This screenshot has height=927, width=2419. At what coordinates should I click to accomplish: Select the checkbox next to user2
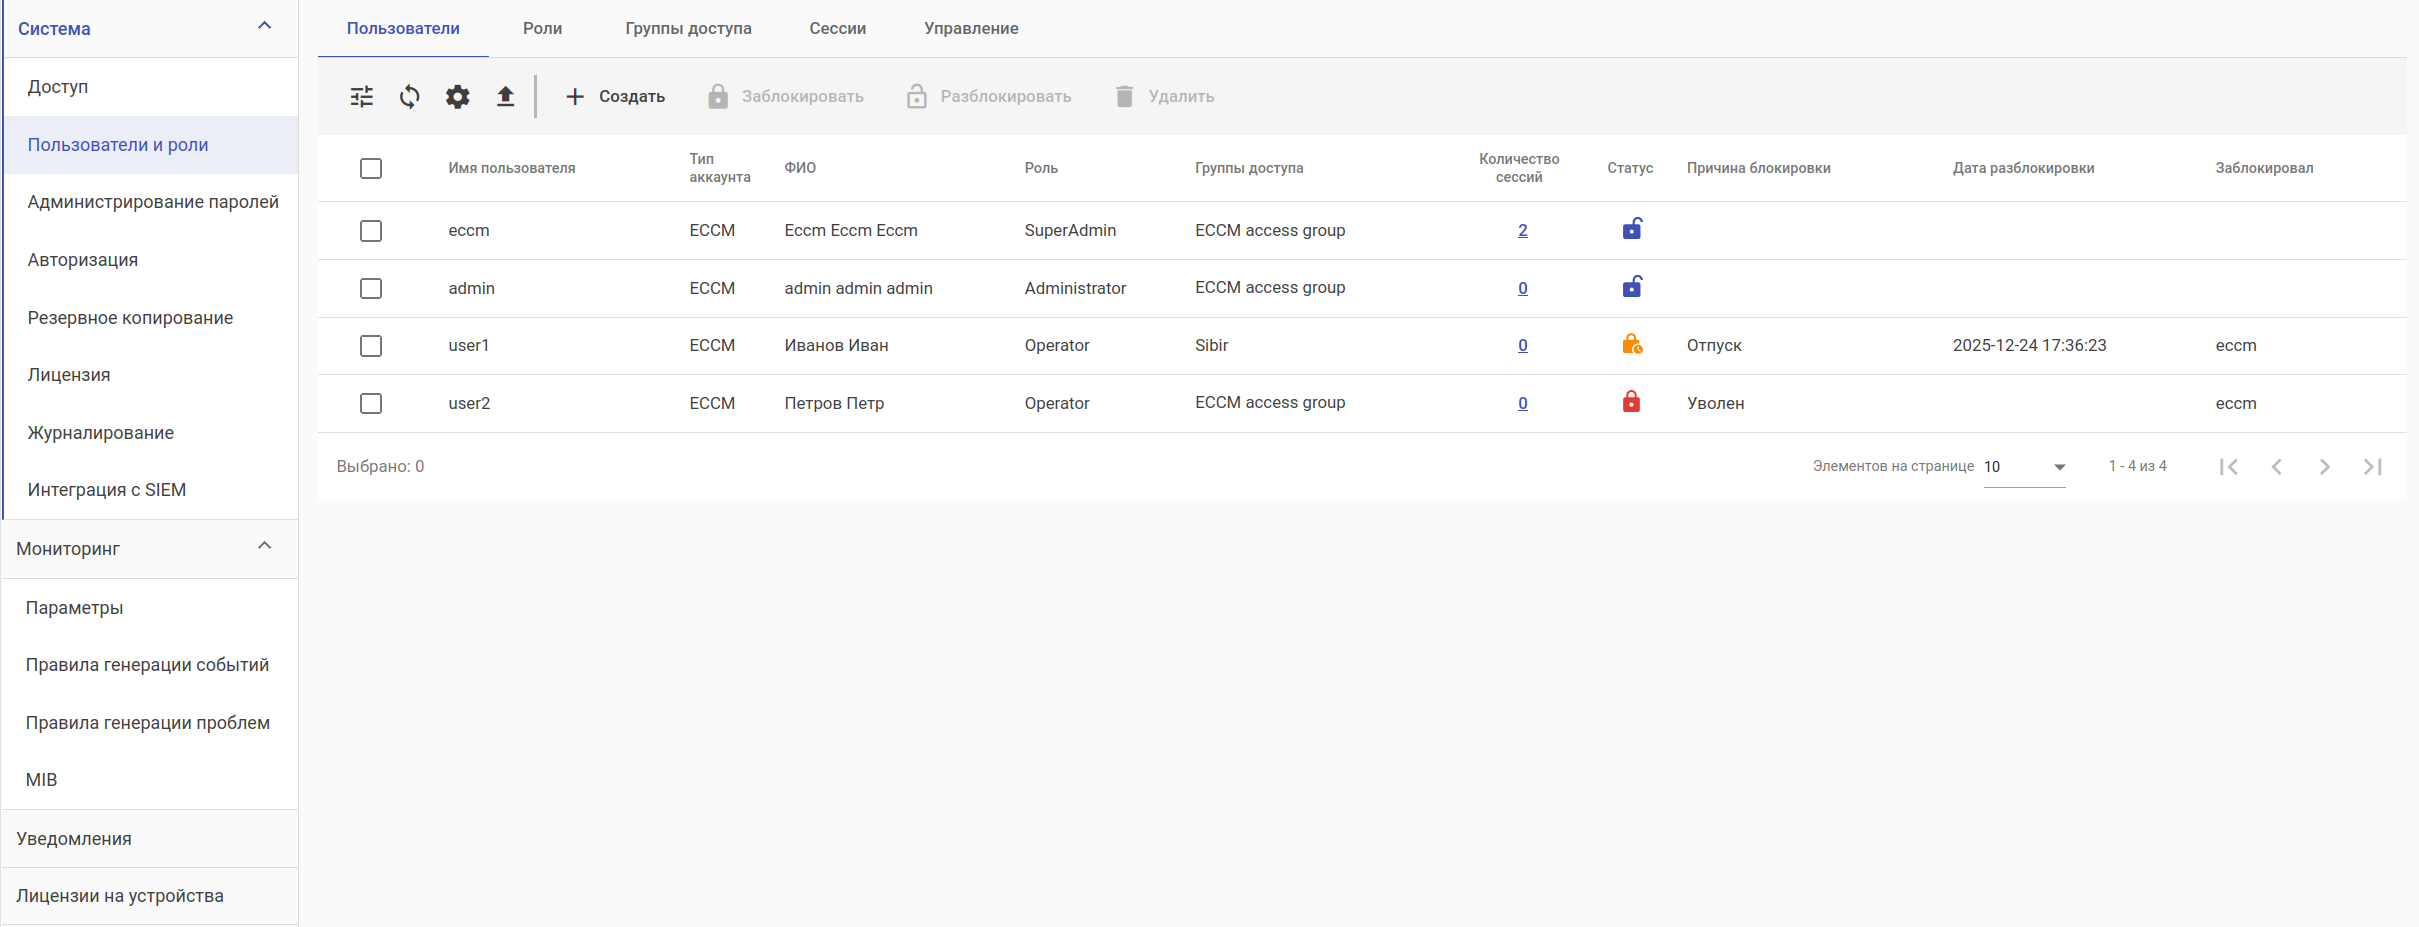tap(371, 403)
